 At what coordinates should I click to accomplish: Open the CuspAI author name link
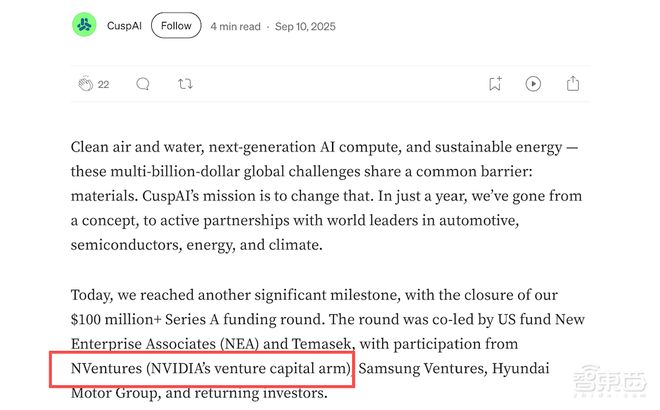point(124,26)
